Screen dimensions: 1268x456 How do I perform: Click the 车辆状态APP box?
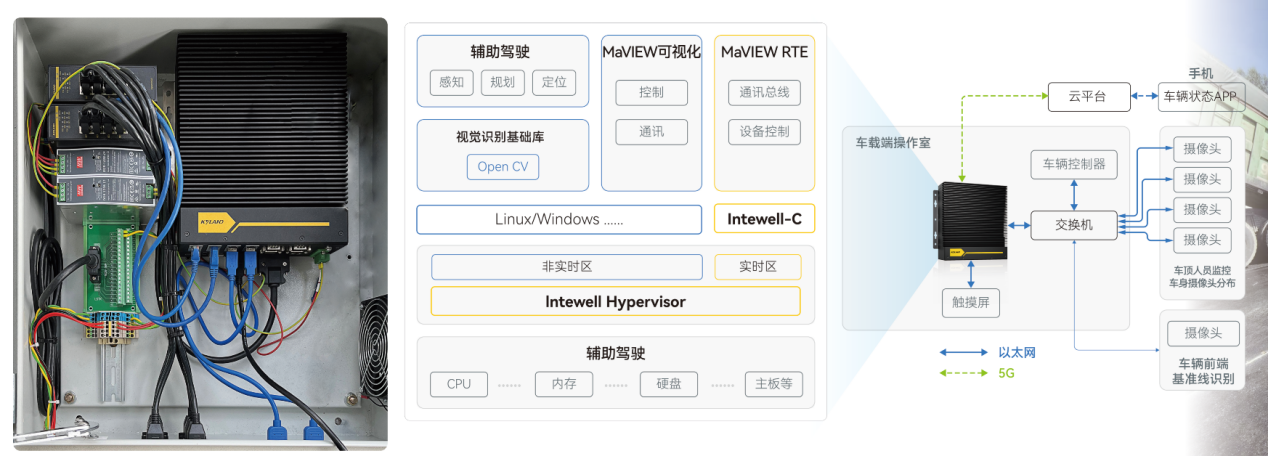coord(1199,97)
